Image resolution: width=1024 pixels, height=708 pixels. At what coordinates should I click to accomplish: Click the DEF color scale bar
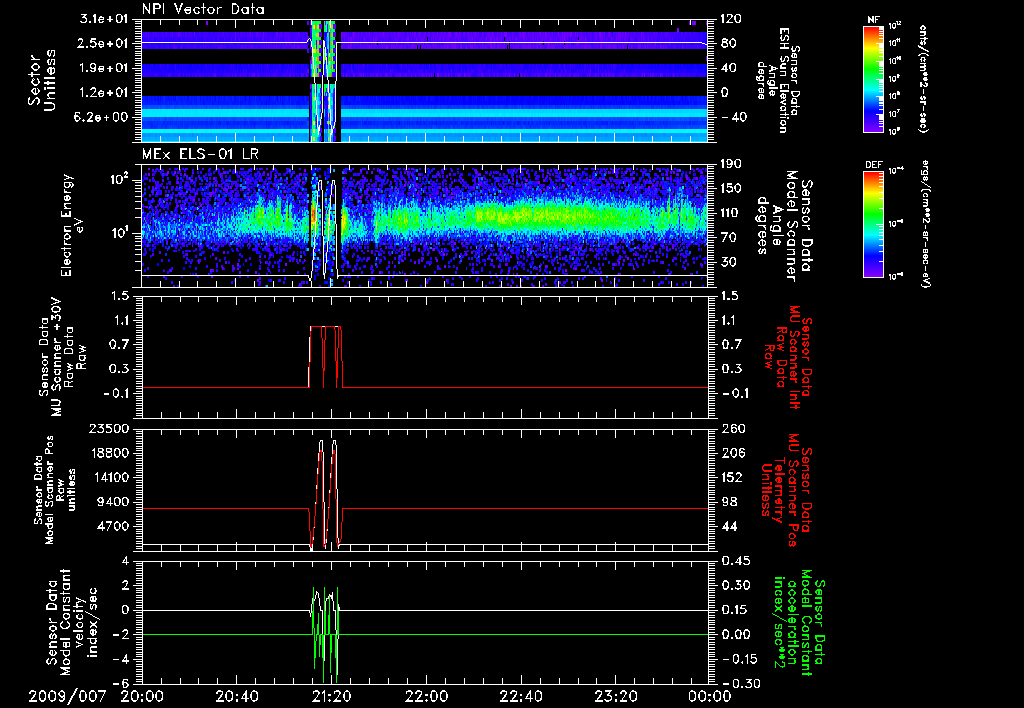[874, 223]
